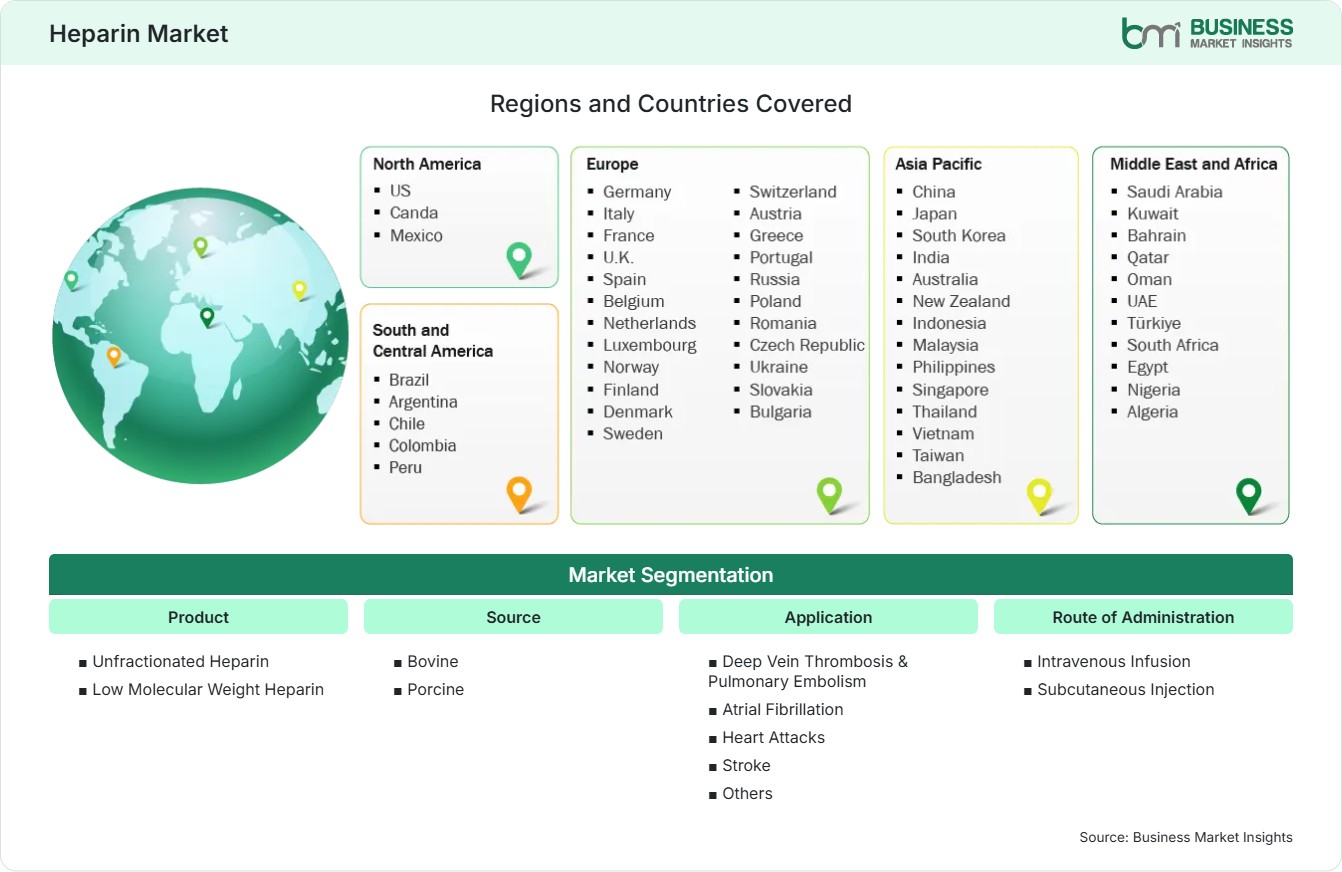This screenshot has width=1342, height=872.
Task: Click Source: Business Market Insights credit
Action: click(x=1186, y=837)
